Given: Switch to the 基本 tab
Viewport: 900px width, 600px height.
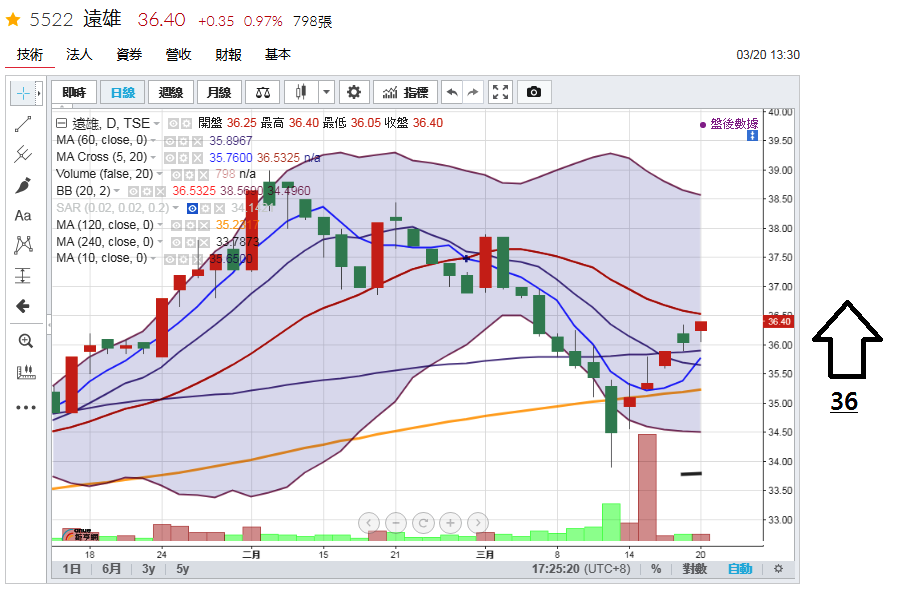Looking at the screenshot, I should tap(278, 55).
